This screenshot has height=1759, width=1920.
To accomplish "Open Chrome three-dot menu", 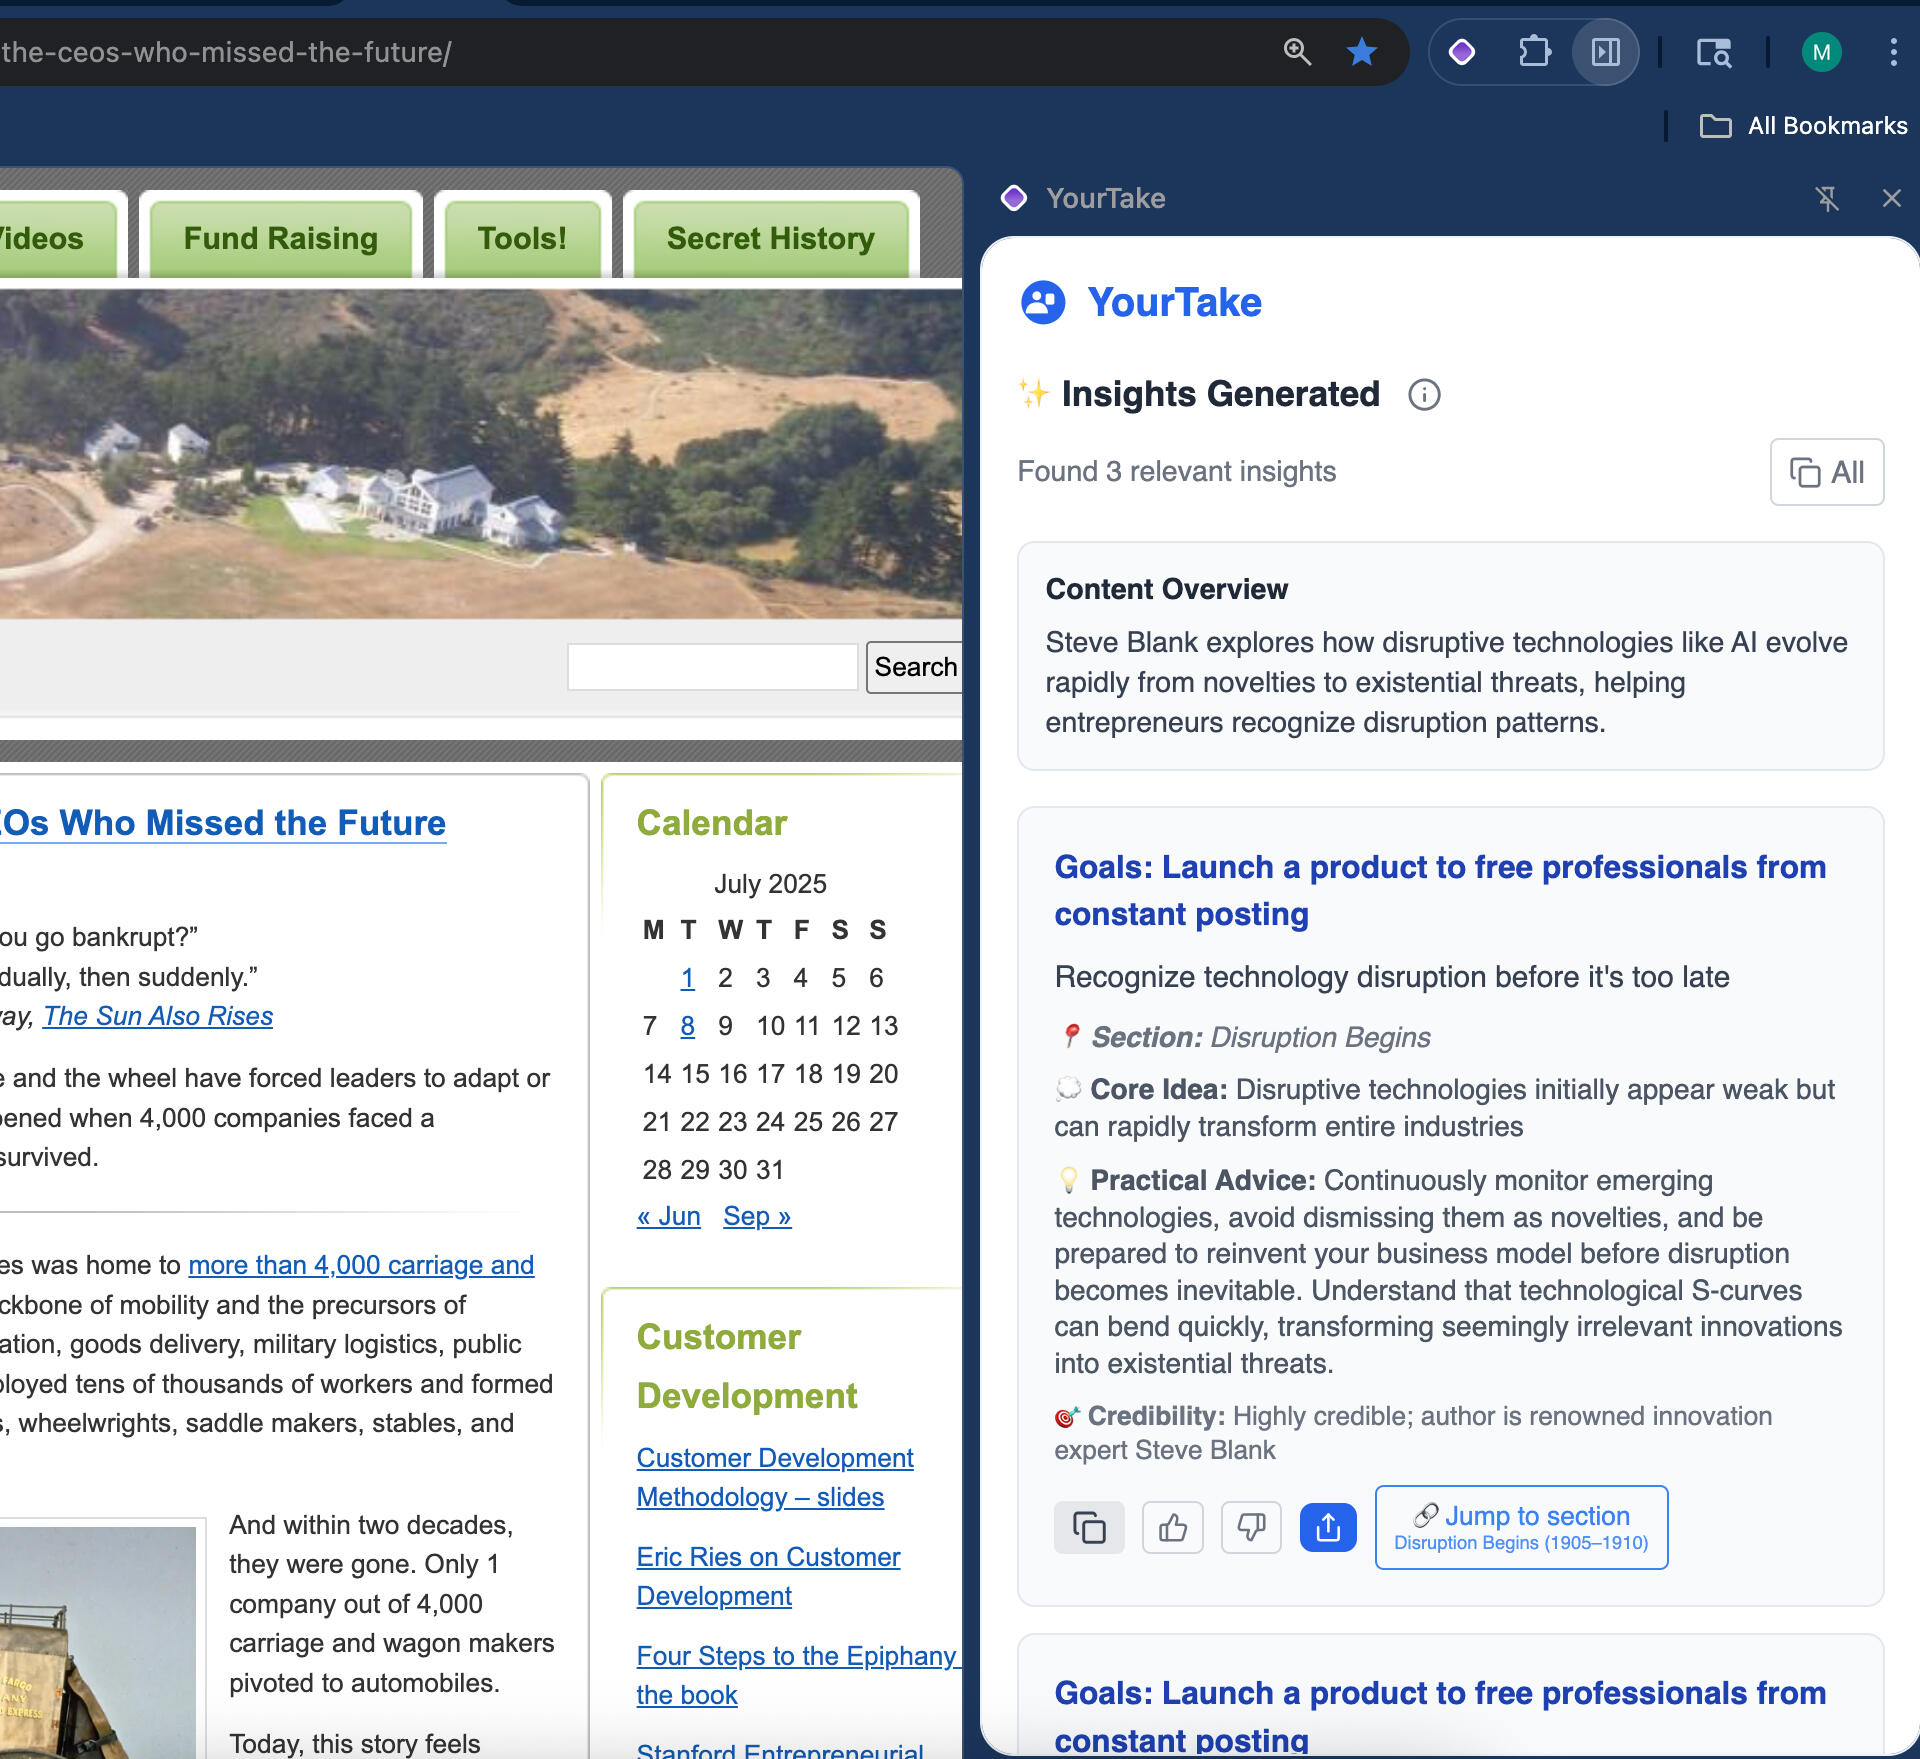I will tap(1893, 52).
